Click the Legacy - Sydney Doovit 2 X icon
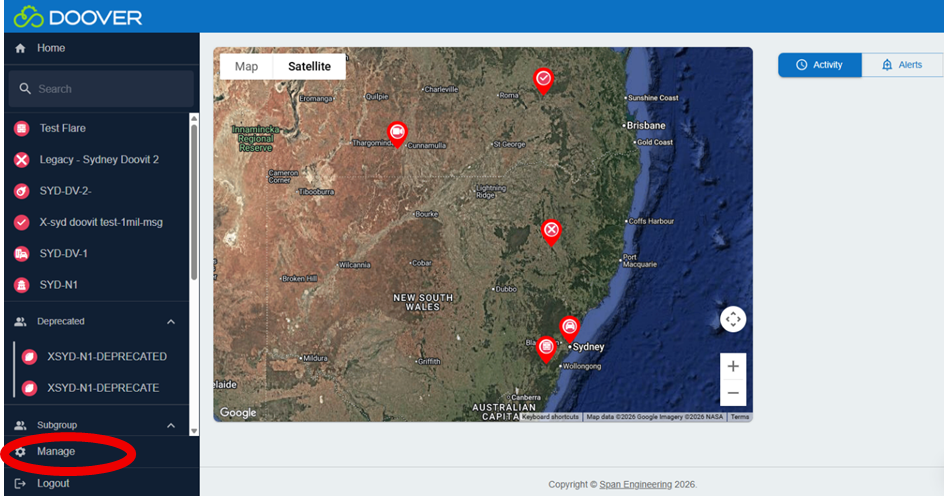The height and width of the screenshot is (496, 944). 21,160
